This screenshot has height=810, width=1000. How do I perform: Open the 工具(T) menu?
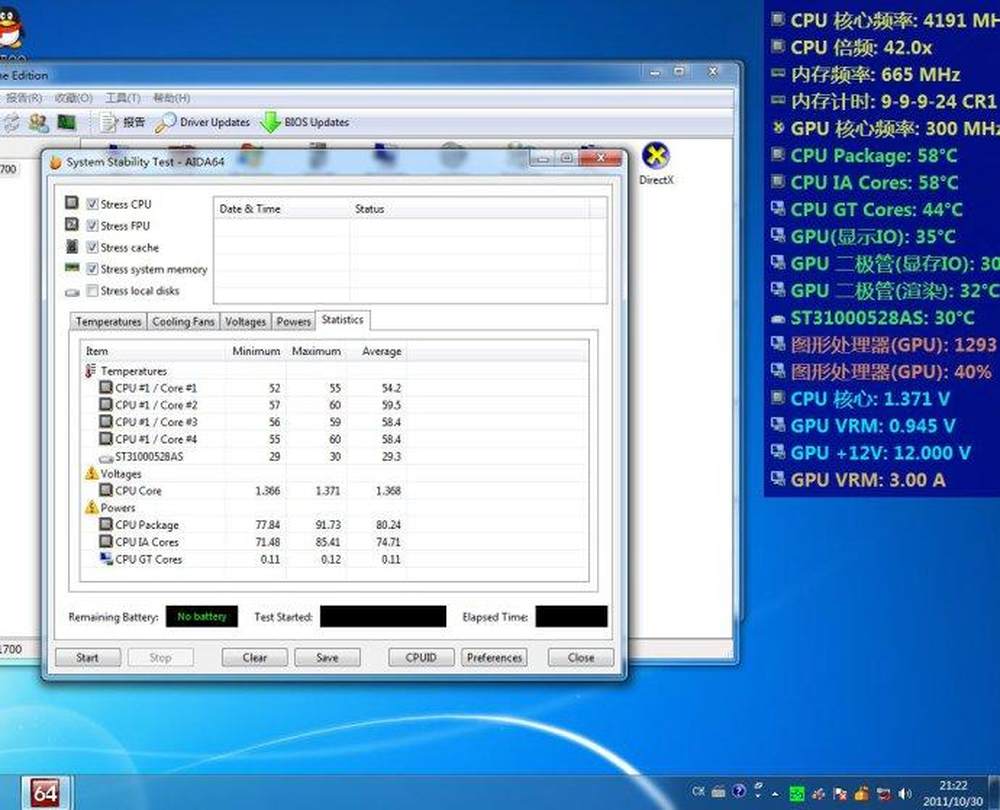coord(122,98)
